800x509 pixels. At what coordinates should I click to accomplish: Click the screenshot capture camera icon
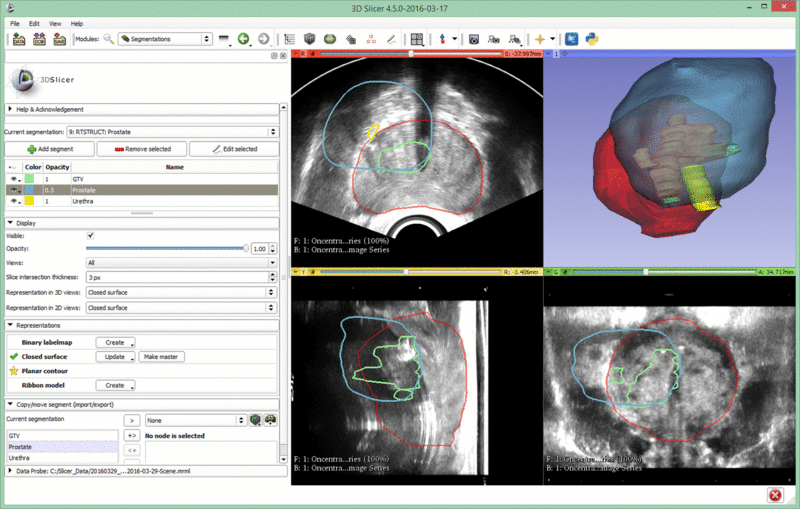(x=473, y=39)
